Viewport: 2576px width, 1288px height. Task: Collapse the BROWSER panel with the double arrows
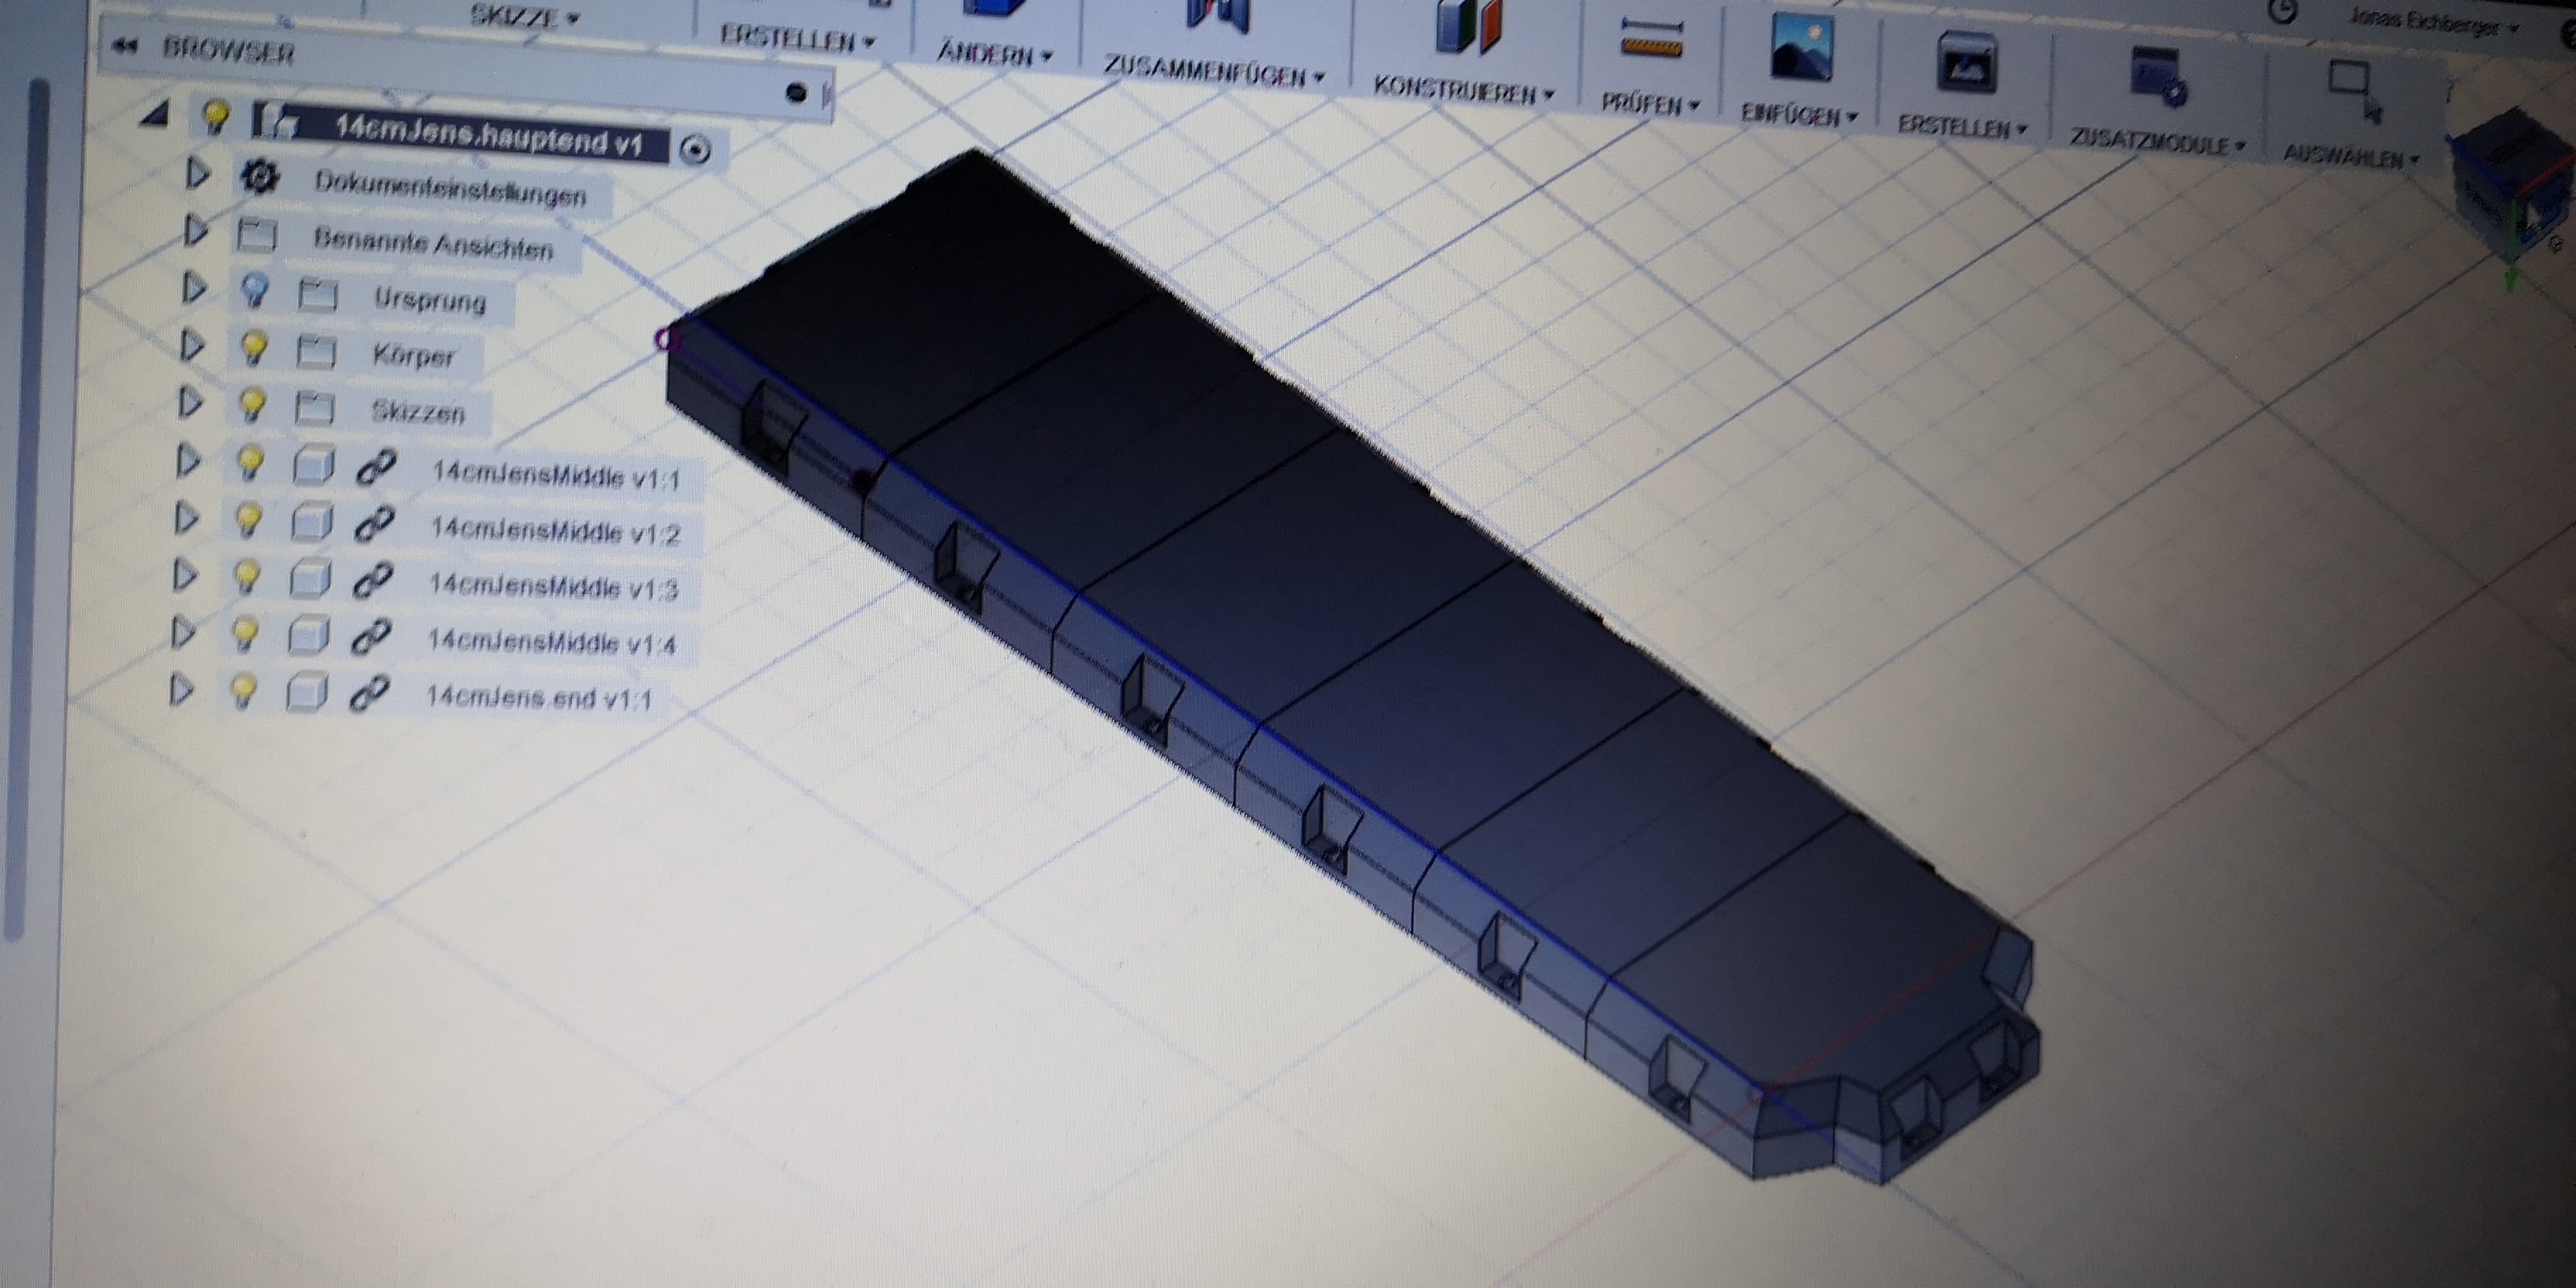pos(125,45)
